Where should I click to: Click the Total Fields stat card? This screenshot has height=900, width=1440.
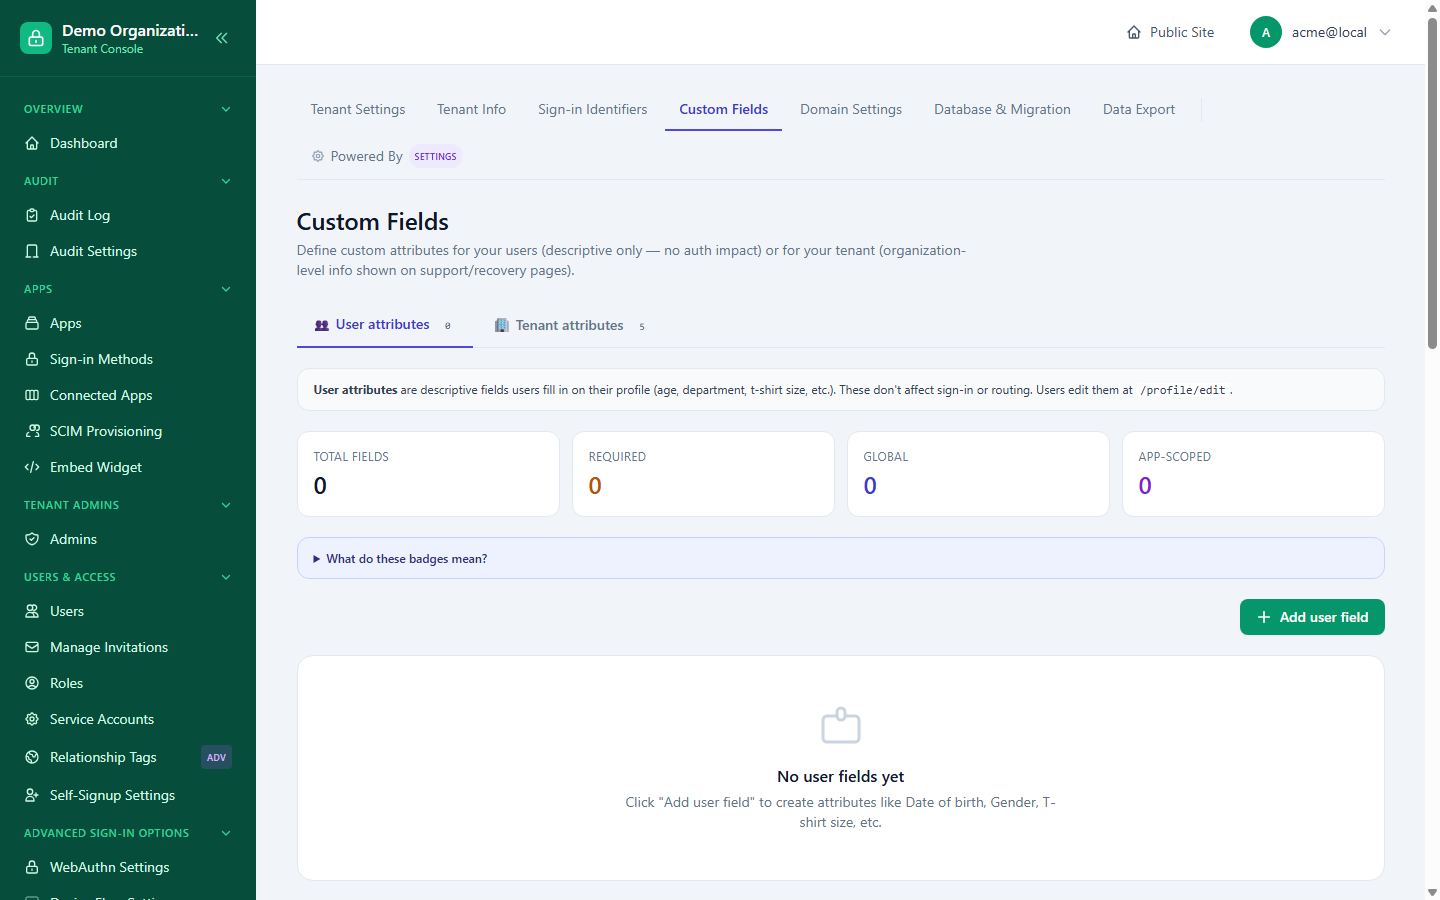coord(428,474)
